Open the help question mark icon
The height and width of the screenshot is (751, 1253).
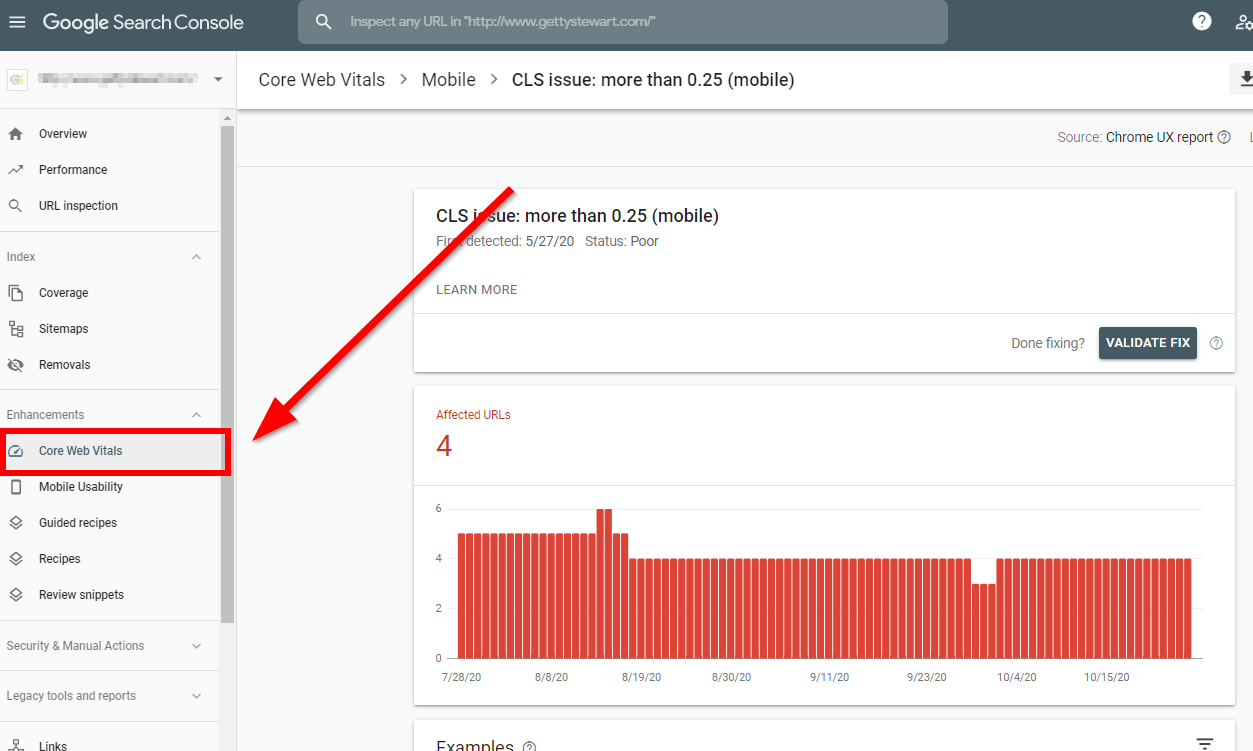1202,22
